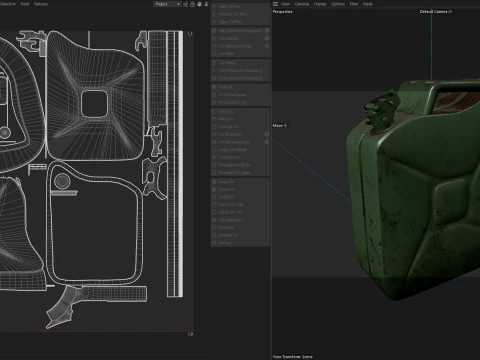Click the UV Unwrap icon
The image size is (480, 360).
(x=214, y=38)
